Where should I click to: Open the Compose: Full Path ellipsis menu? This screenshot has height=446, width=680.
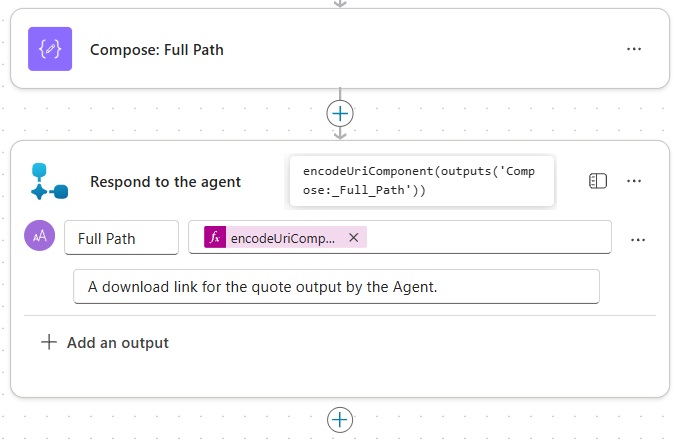coord(633,49)
